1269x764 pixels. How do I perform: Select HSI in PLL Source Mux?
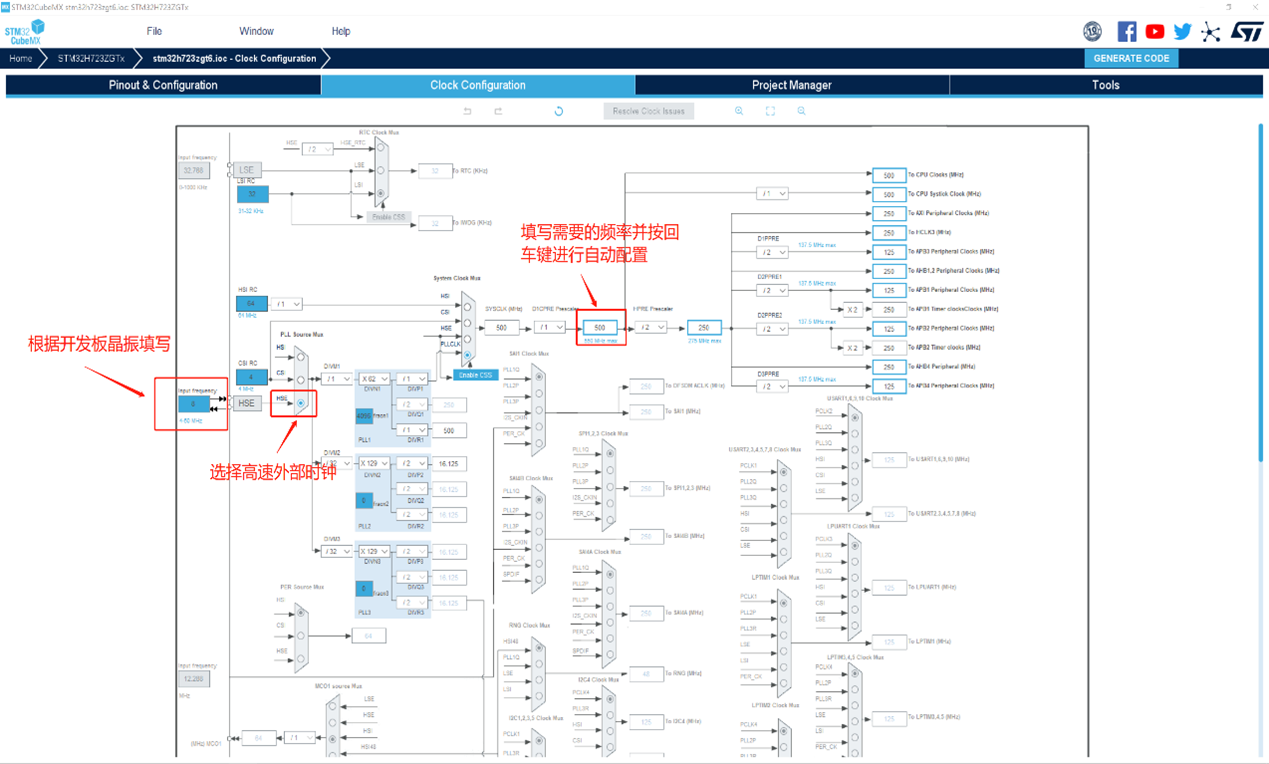(300, 359)
